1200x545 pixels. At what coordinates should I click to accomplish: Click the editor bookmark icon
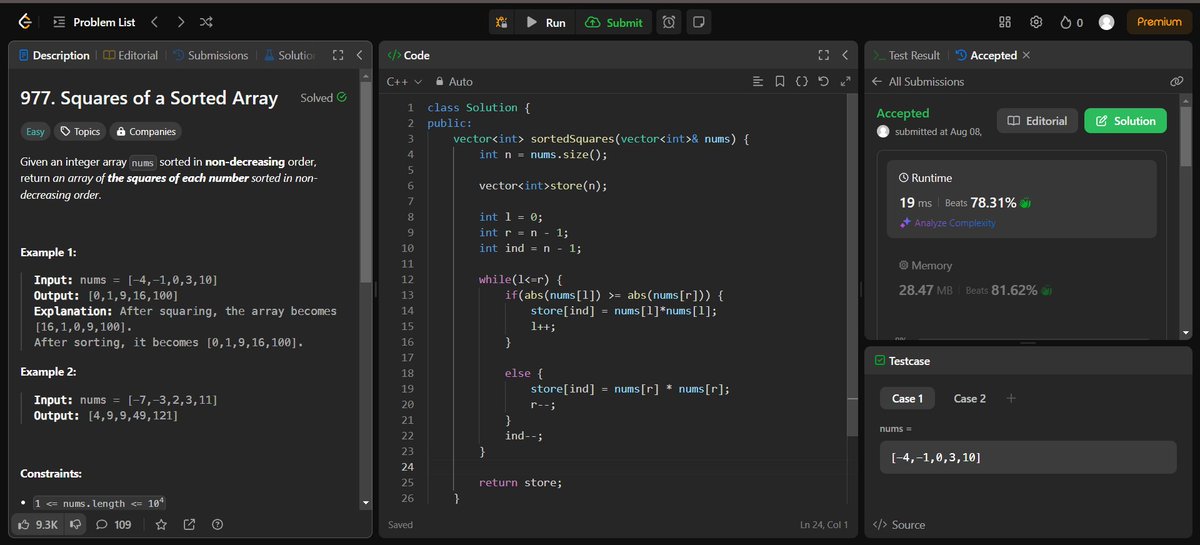pos(780,82)
